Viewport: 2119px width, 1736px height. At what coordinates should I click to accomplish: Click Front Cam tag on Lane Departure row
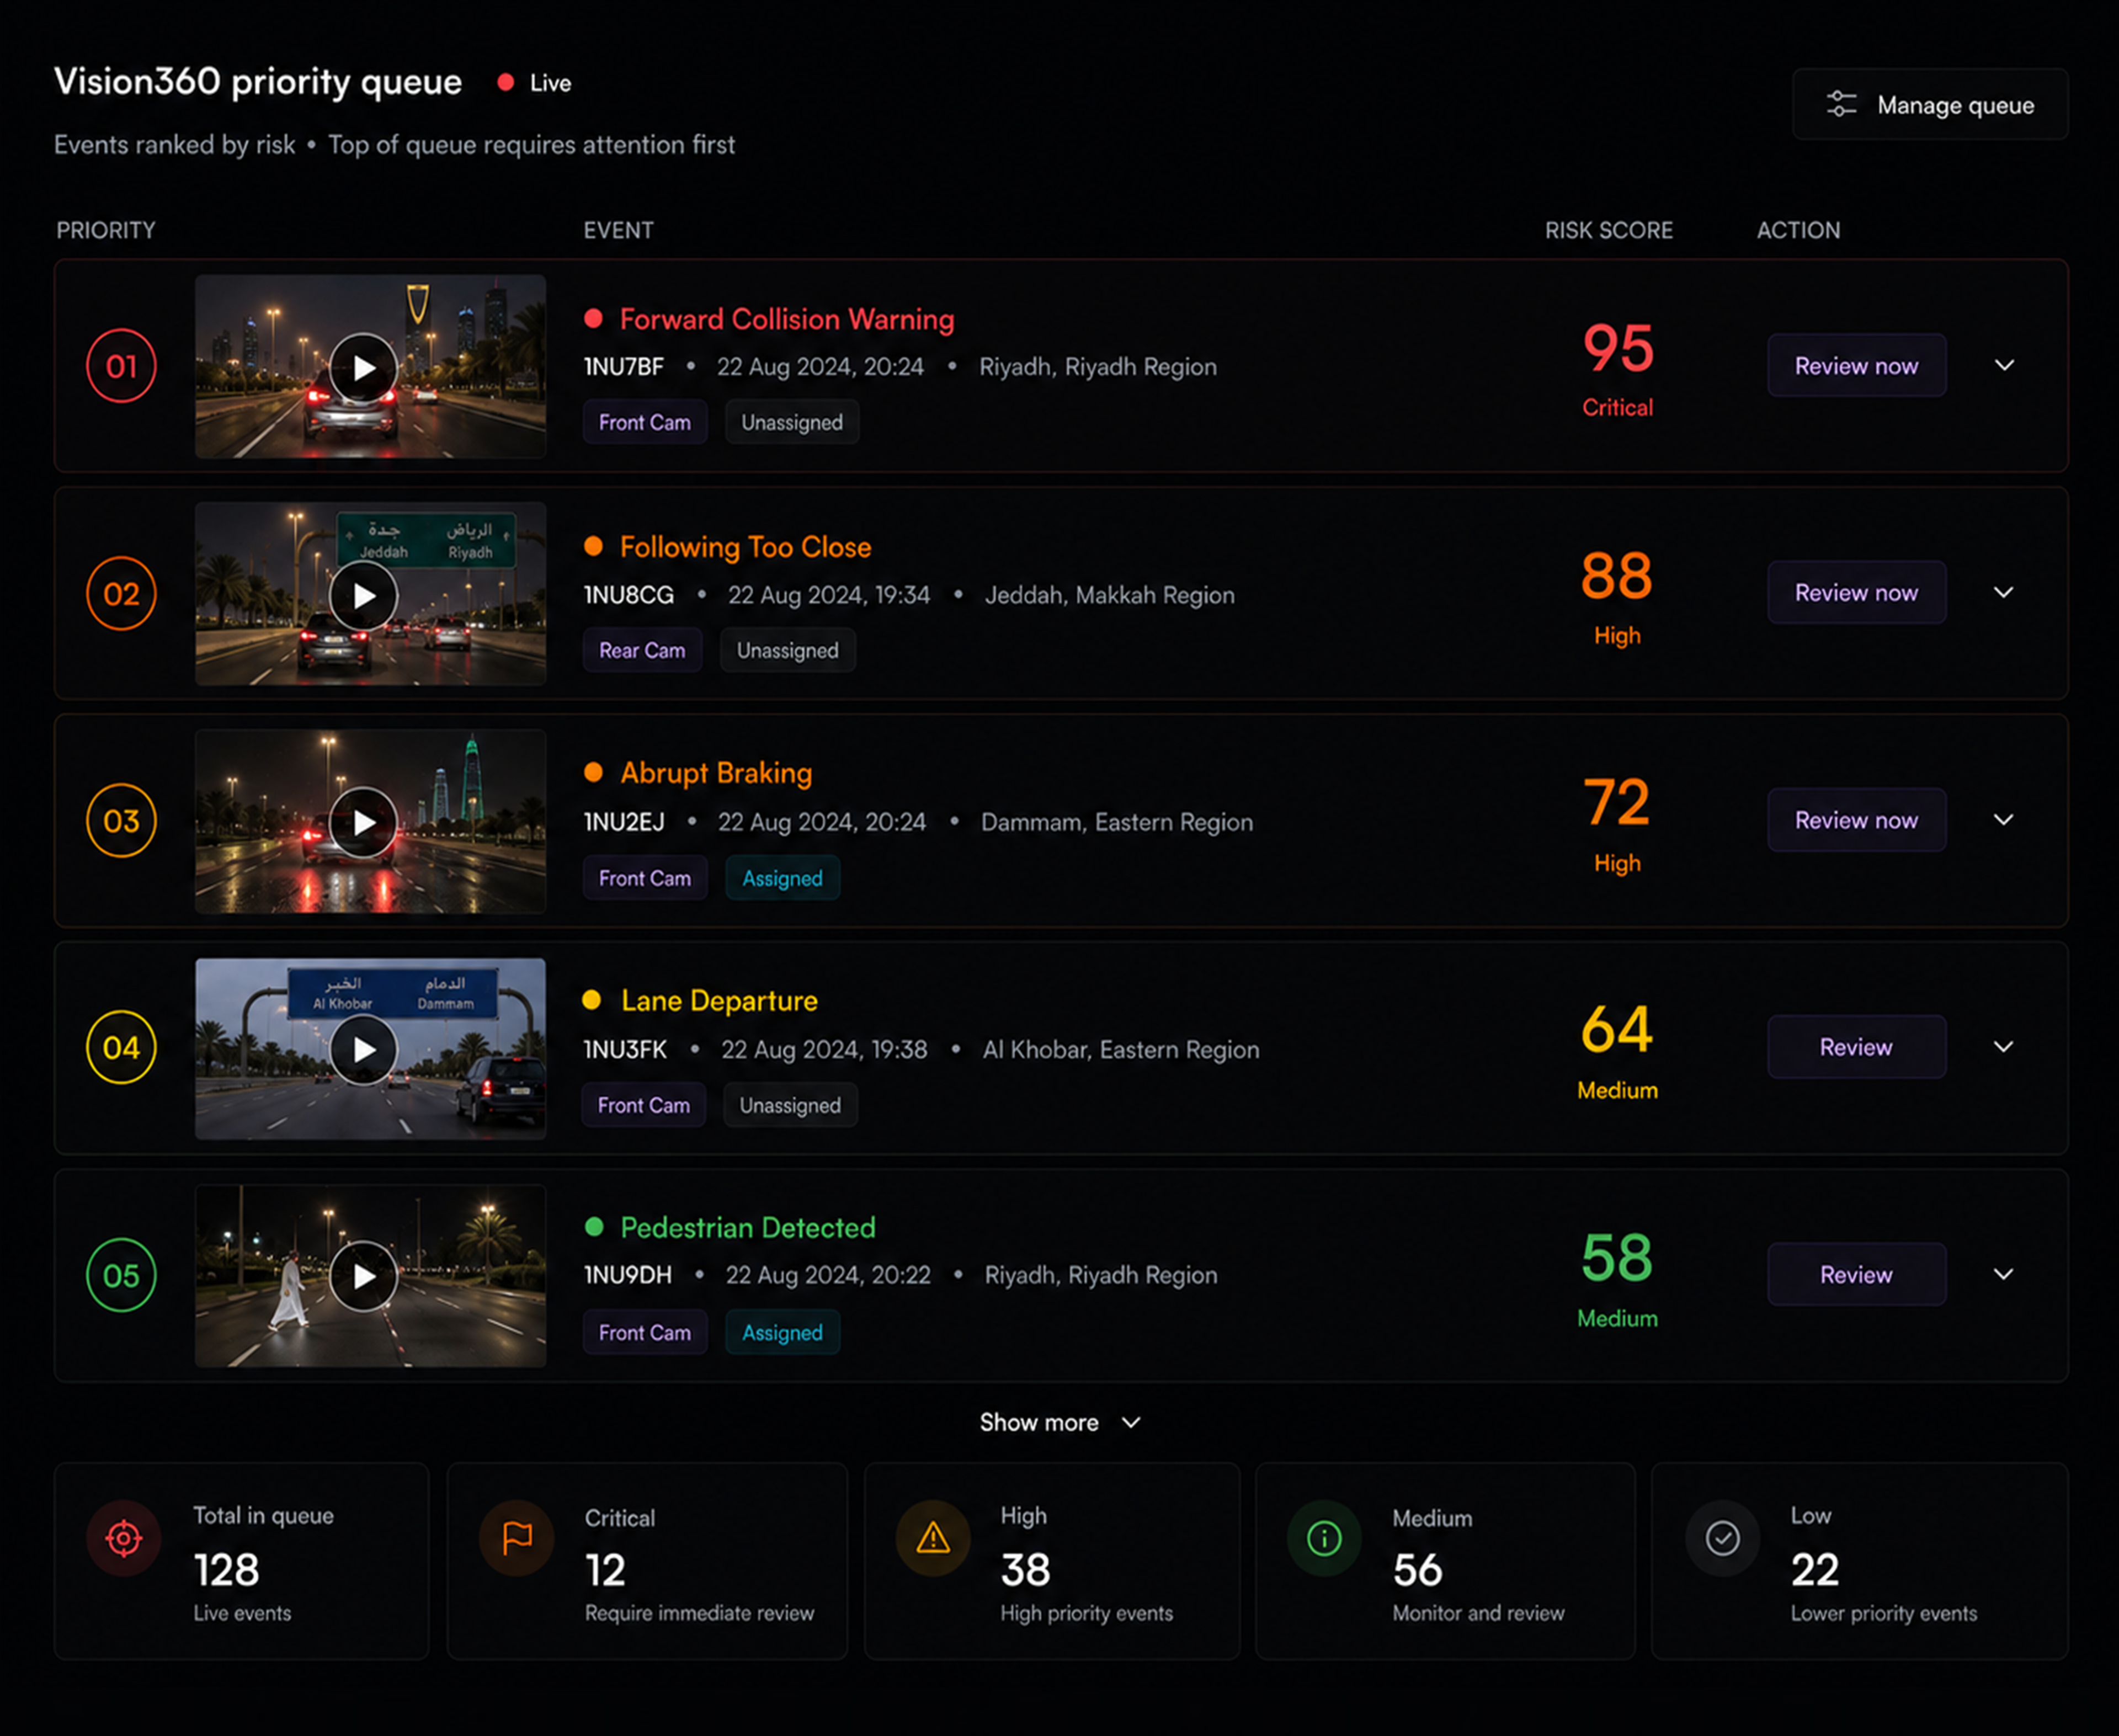644,1105
